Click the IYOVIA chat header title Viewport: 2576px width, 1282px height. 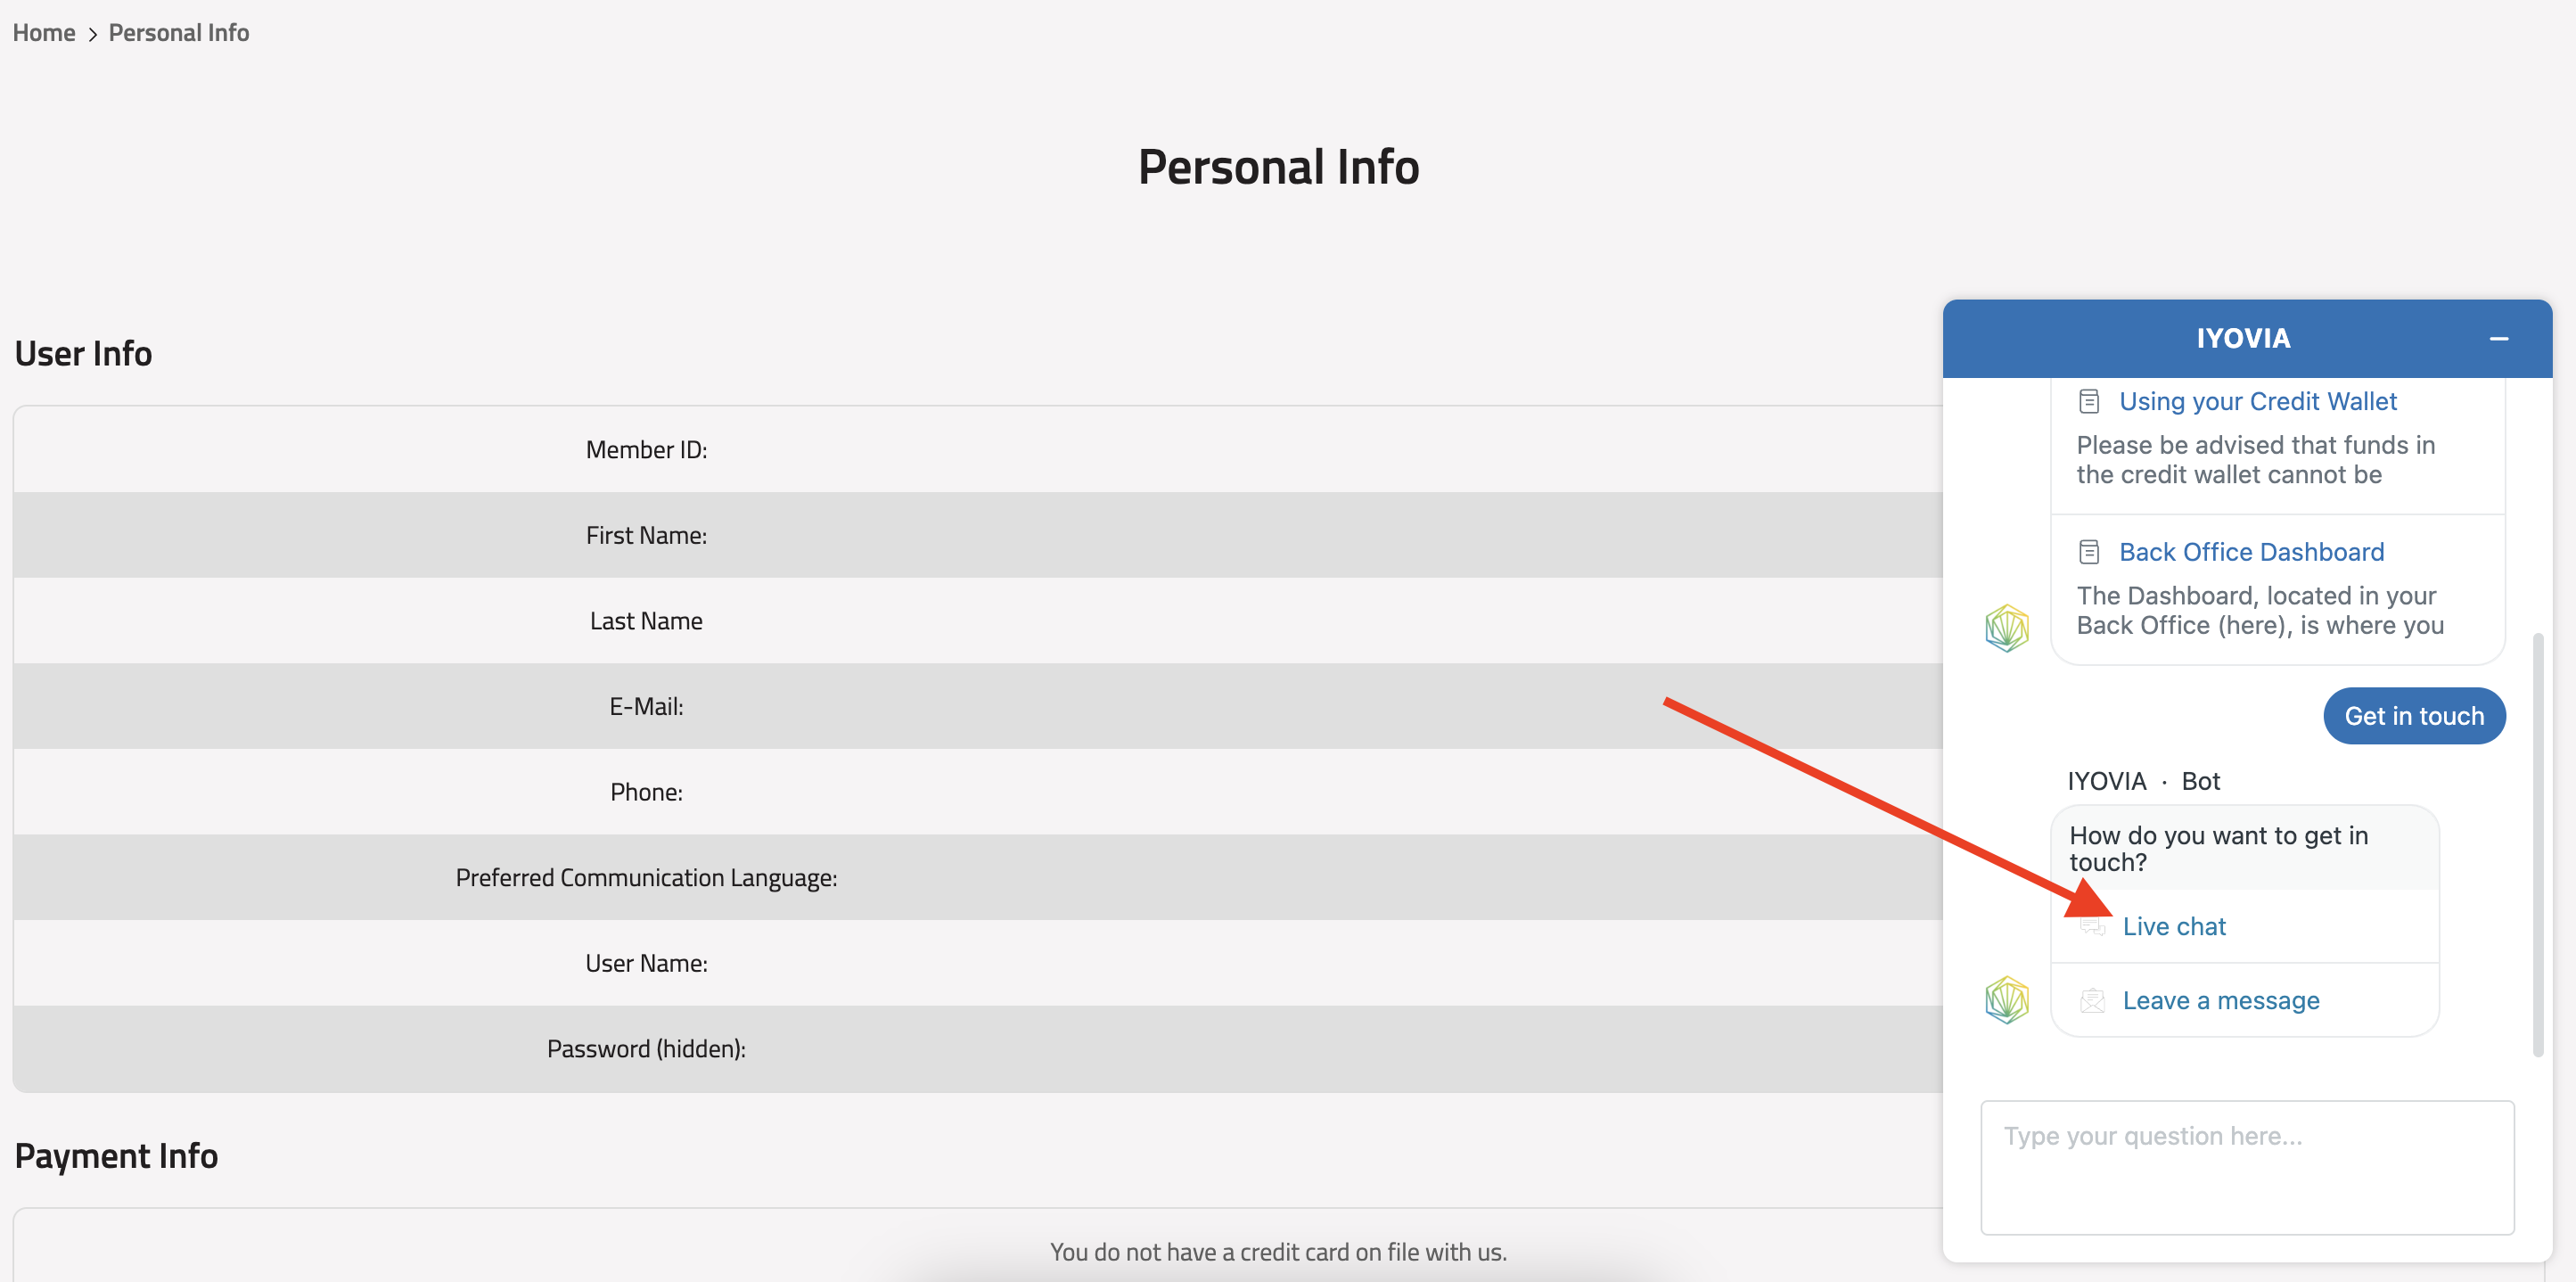point(2243,339)
